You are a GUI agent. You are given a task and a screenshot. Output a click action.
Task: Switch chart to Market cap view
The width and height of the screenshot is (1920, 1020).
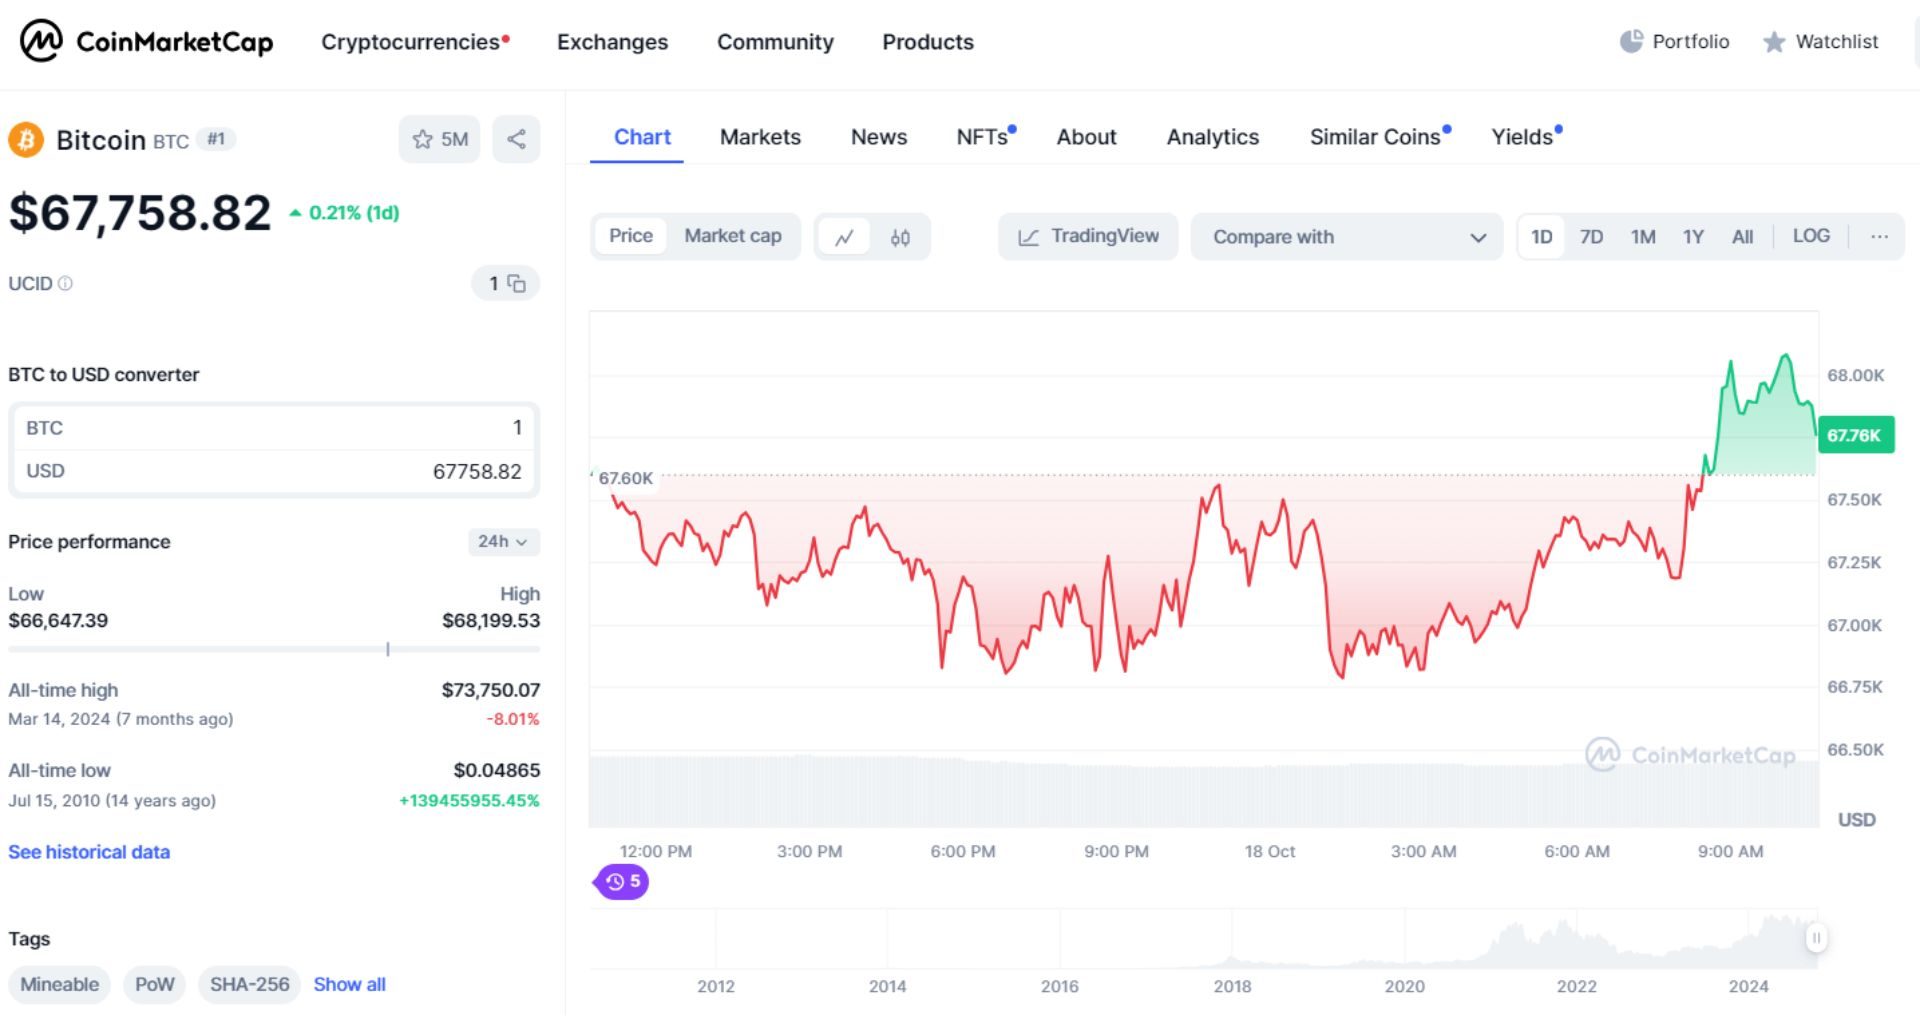pos(733,236)
